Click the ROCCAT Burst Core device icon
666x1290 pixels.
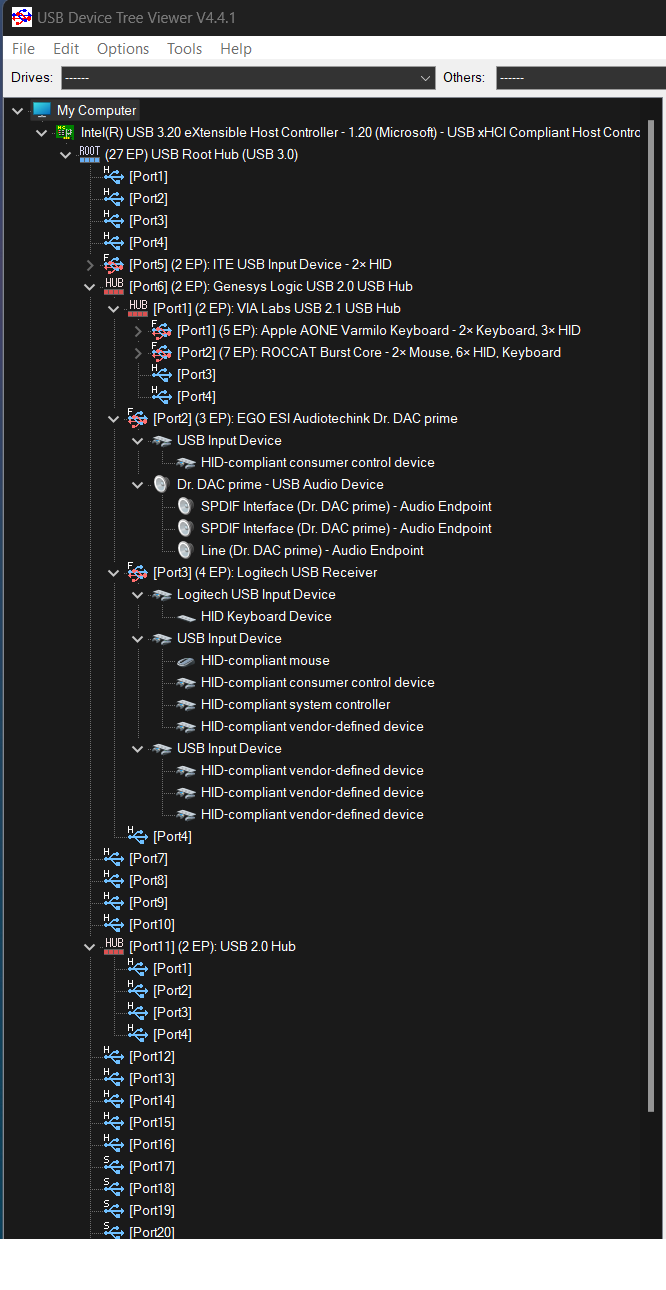coord(162,352)
